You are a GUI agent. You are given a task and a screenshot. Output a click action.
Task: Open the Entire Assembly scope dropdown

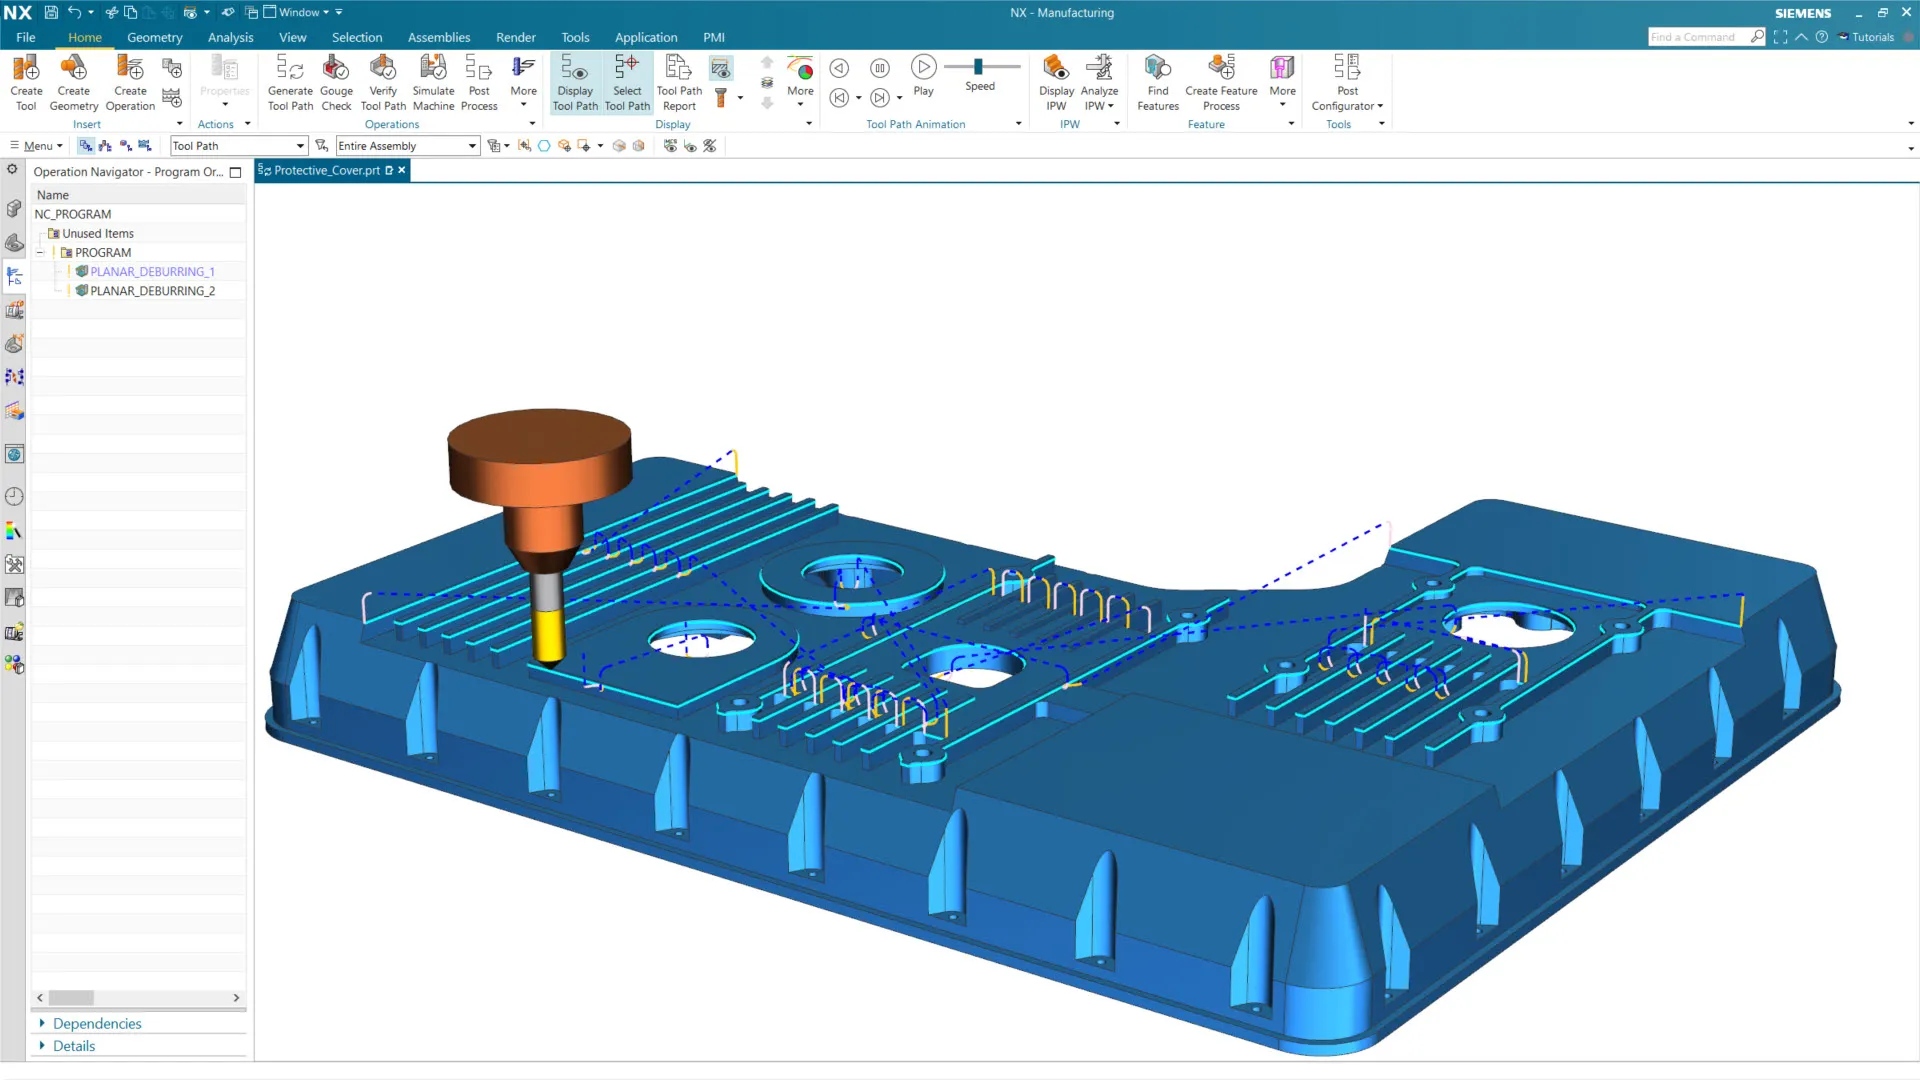472,146
